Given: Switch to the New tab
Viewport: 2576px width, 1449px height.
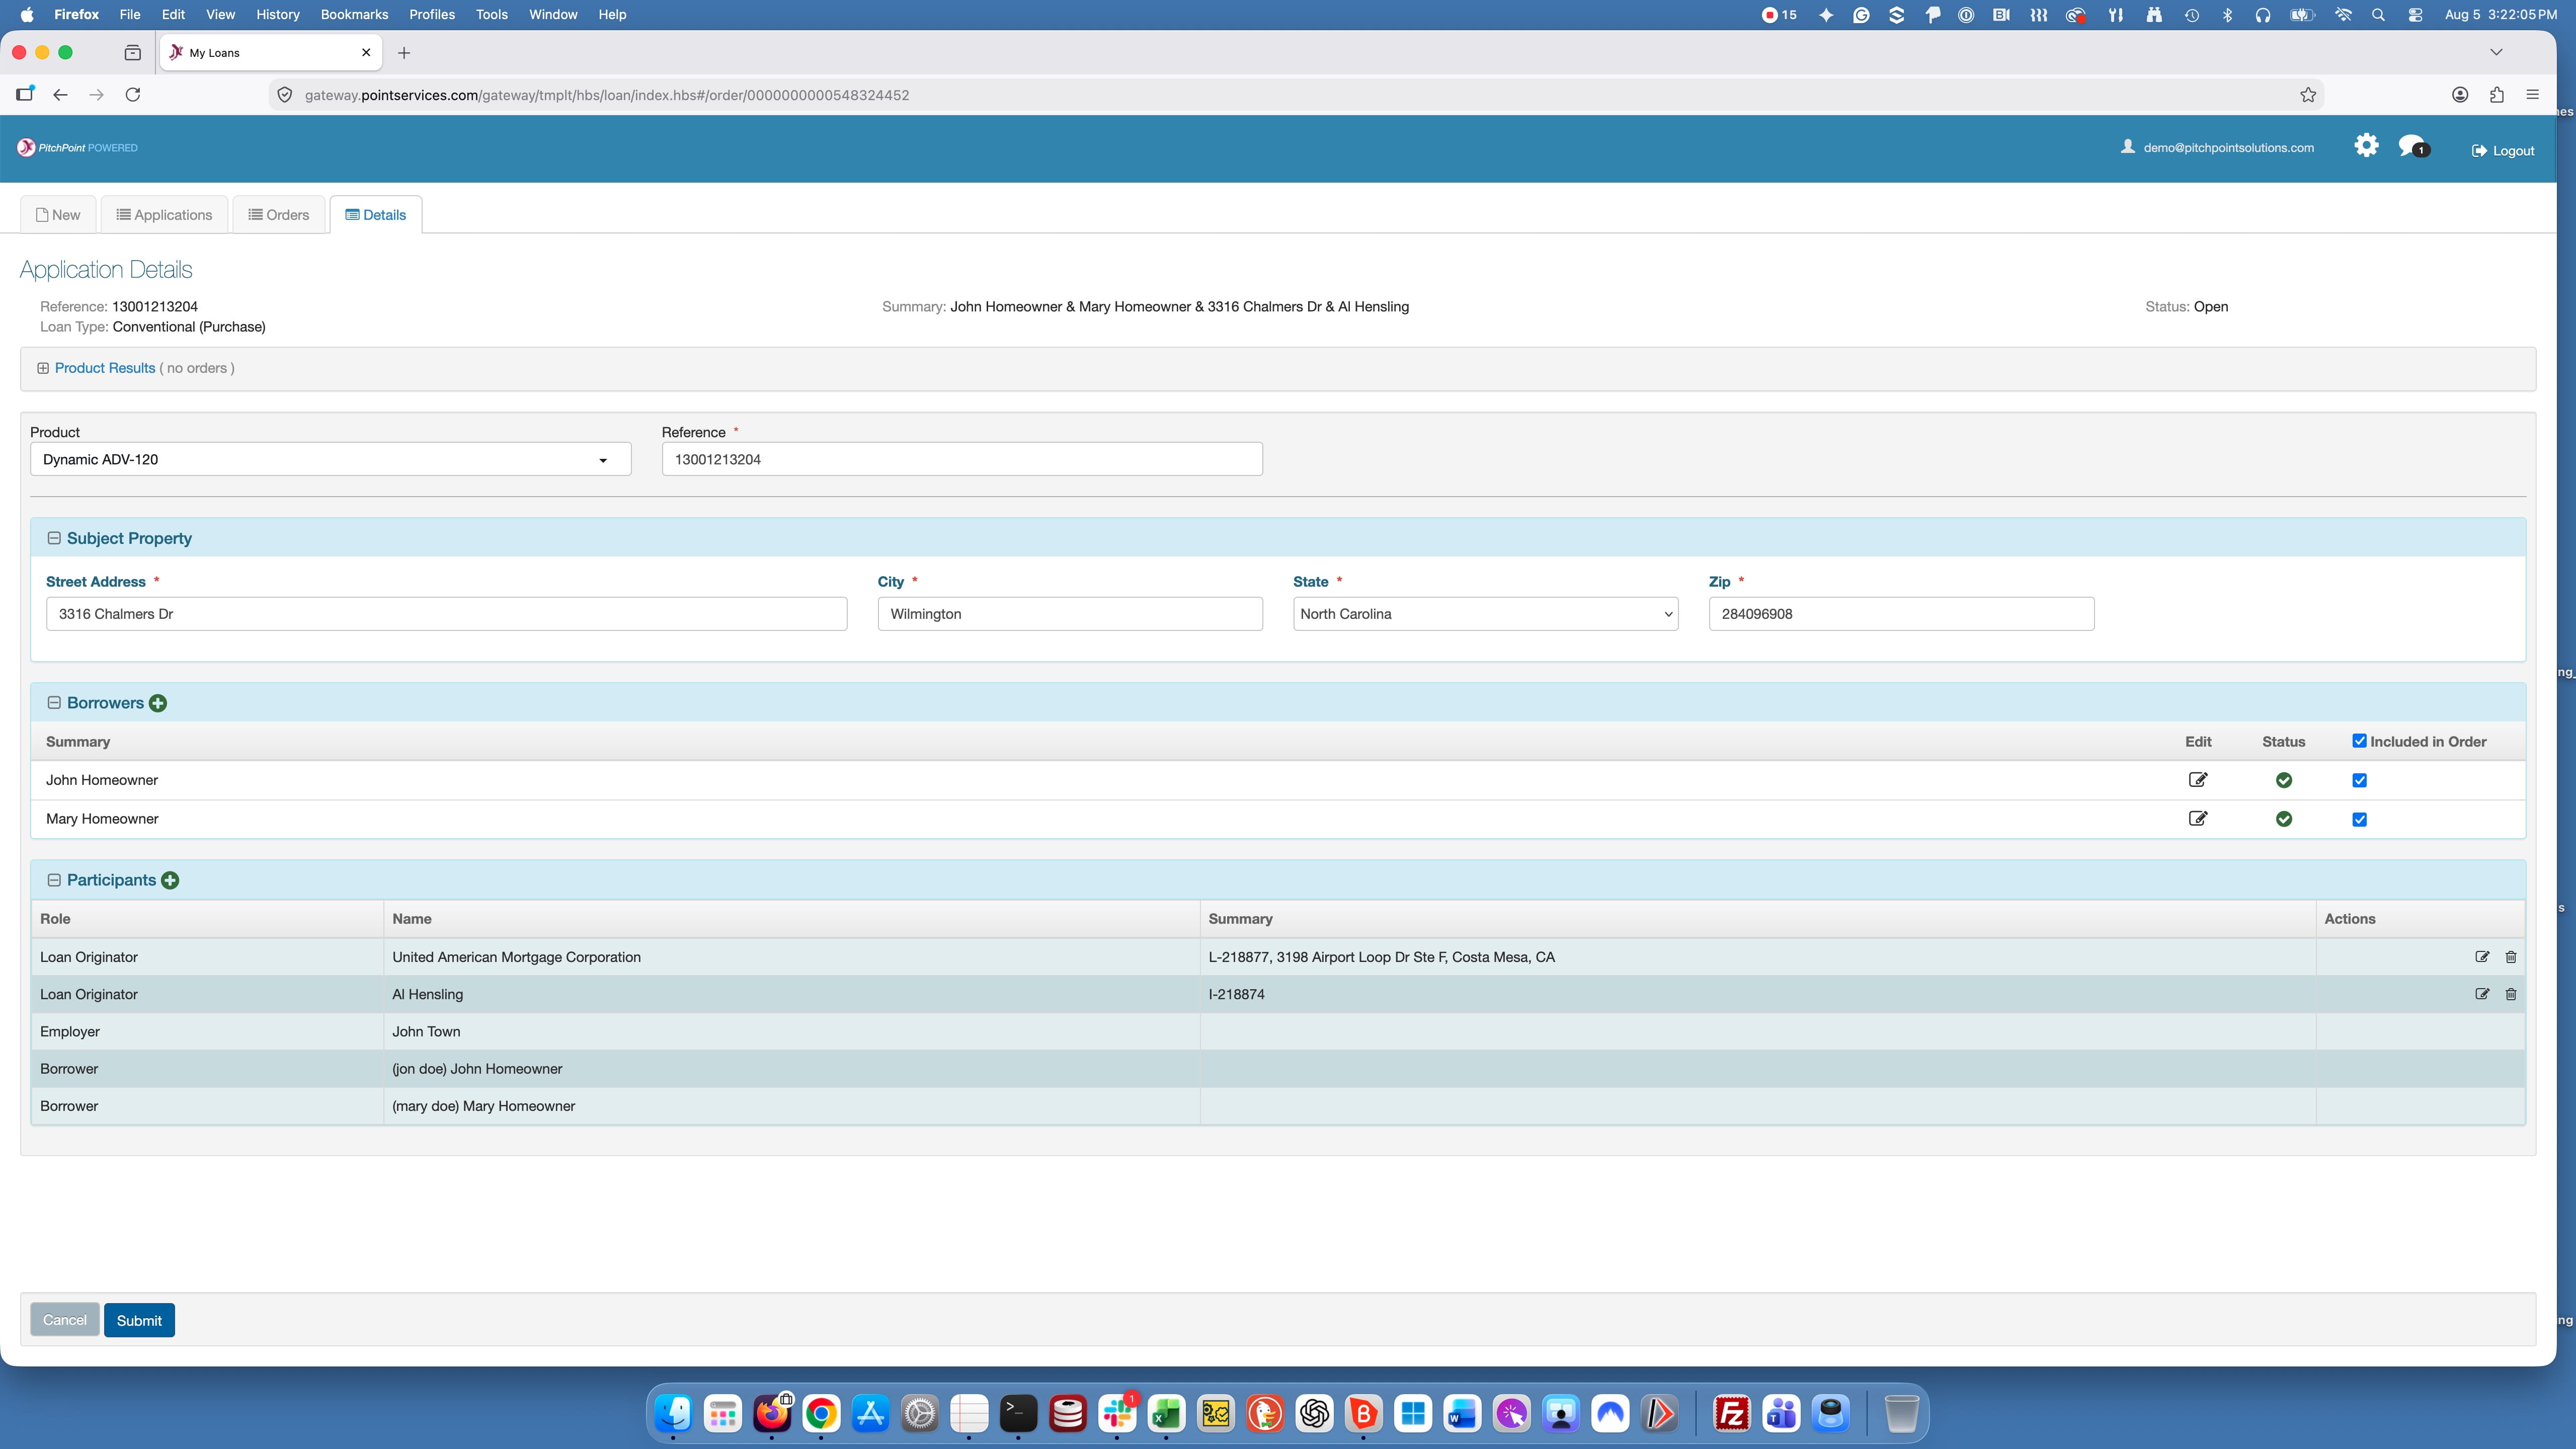Looking at the screenshot, I should coord(58,215).
